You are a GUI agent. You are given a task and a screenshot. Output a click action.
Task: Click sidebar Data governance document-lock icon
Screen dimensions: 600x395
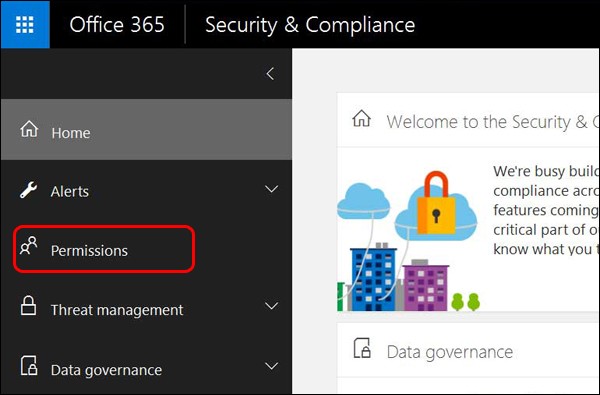pyautogui.click(x=29, y=366)
